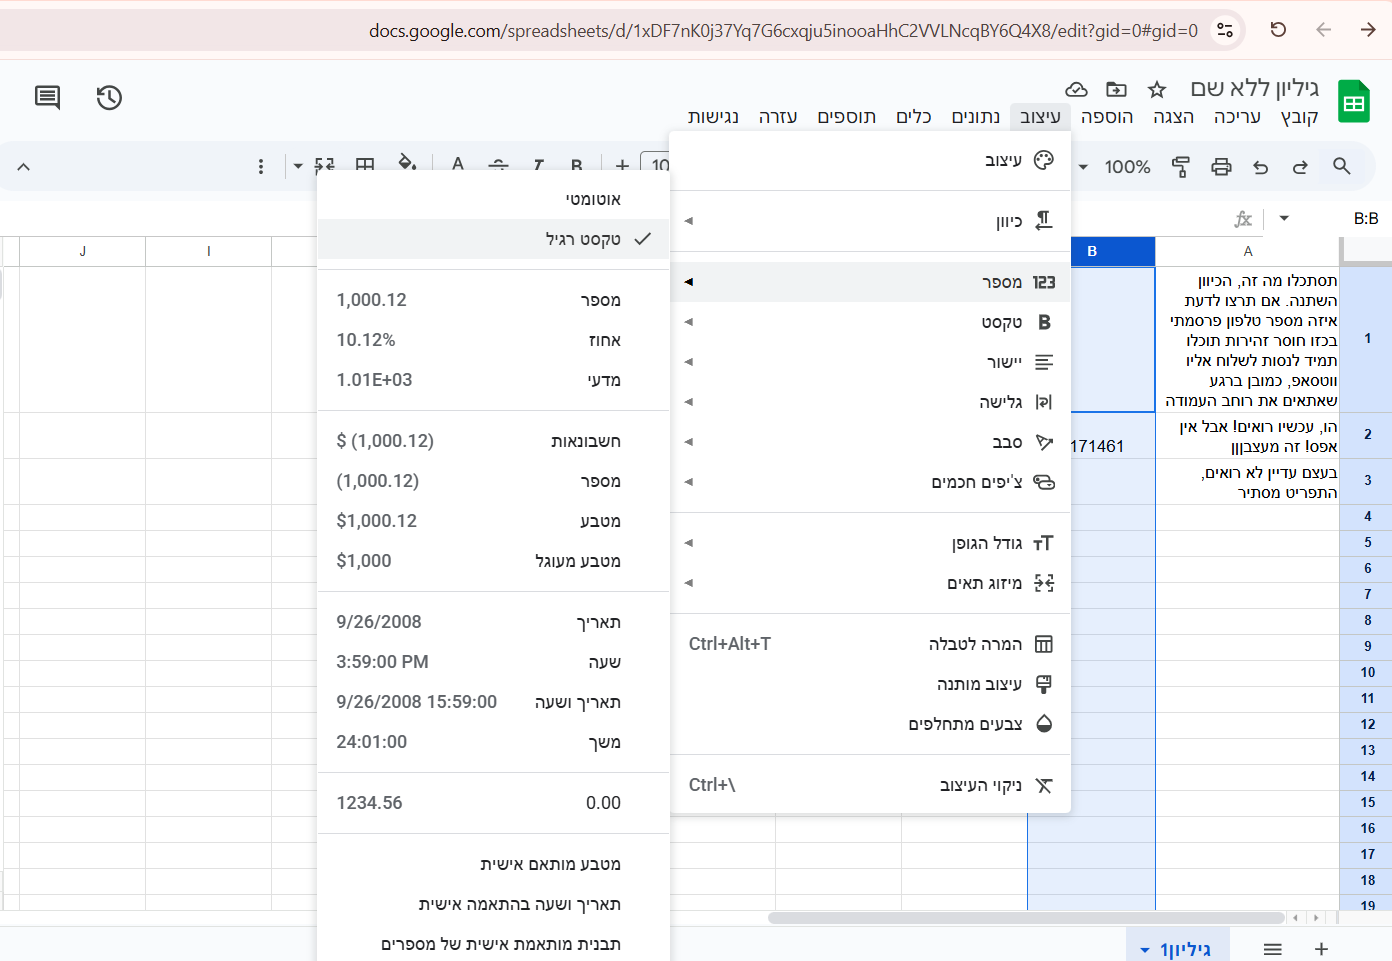Viewport: 1392px width, 961px height.
Task: Click the print icon in toolbar
Action: tap(1221, 167)
